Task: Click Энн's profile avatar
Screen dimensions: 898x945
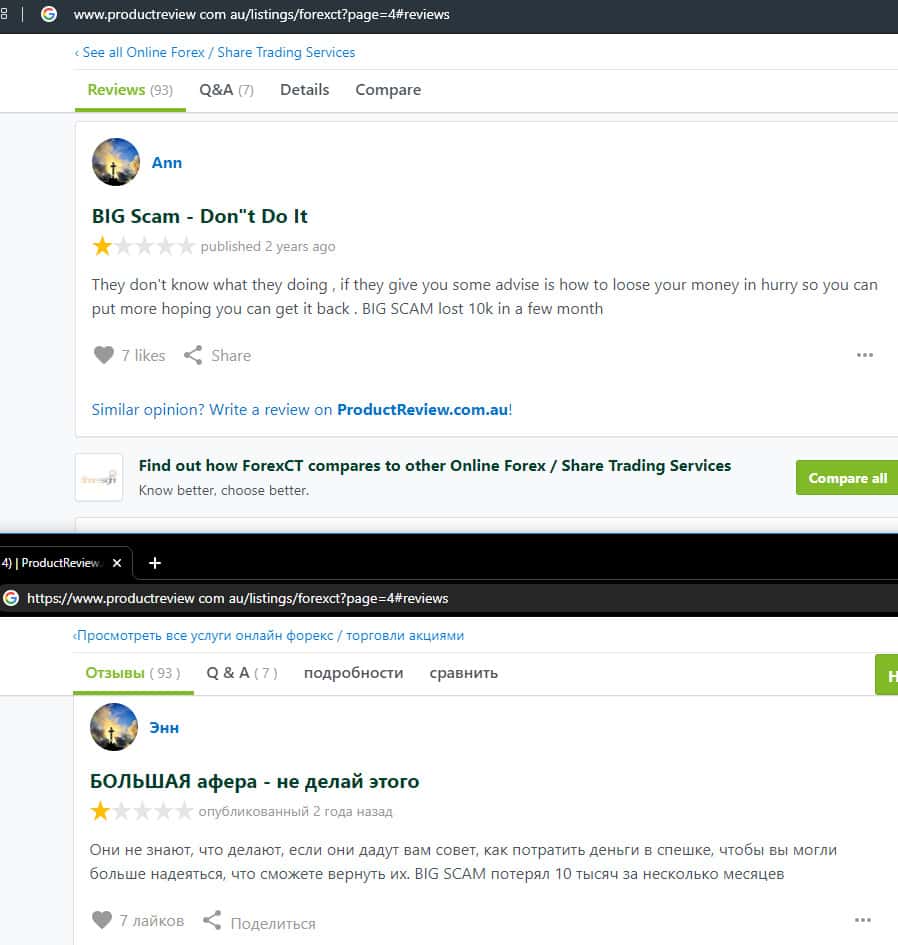Action: point(114,727)
